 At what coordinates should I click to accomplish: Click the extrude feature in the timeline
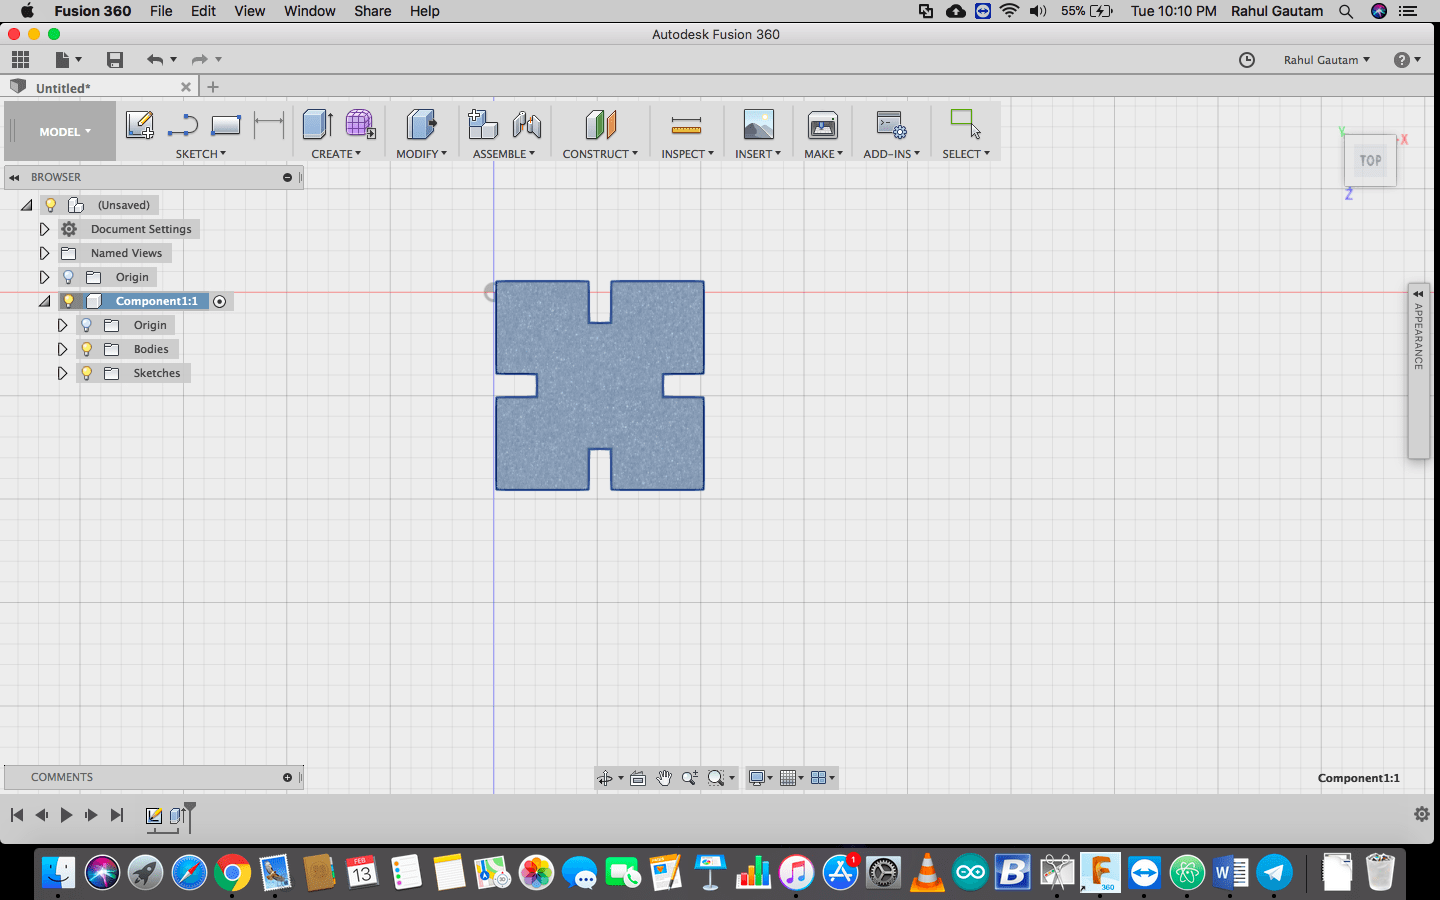coord(177,816)
